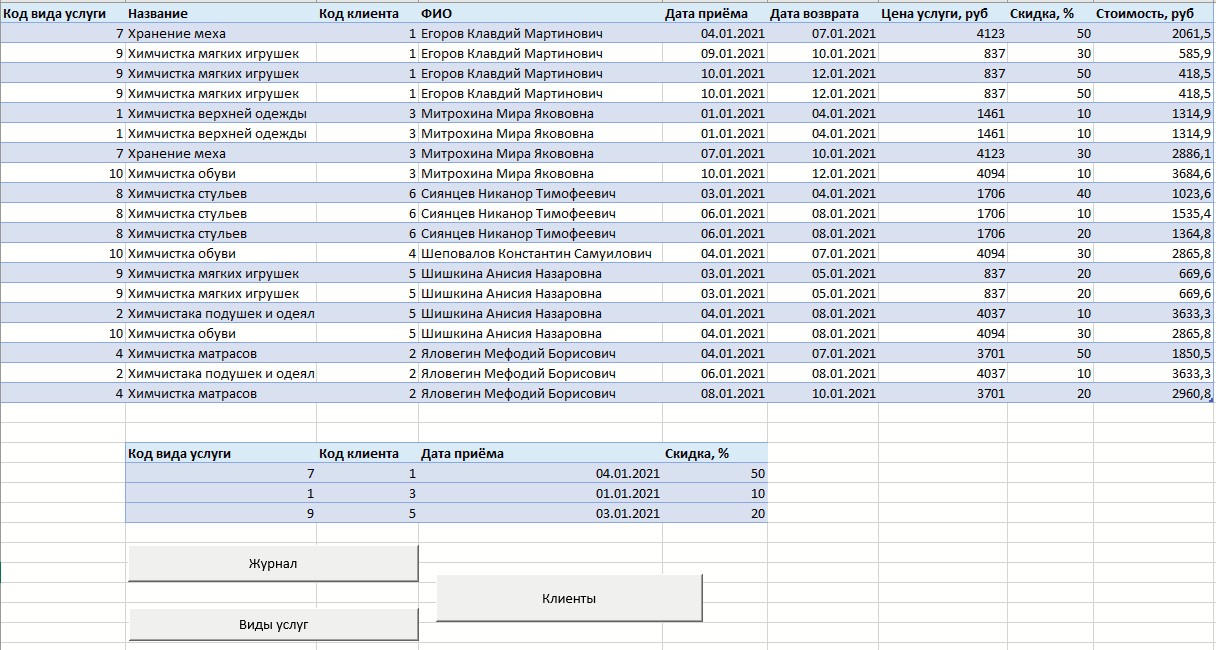
Task: Select the Название column header
Action: (221, 14)
